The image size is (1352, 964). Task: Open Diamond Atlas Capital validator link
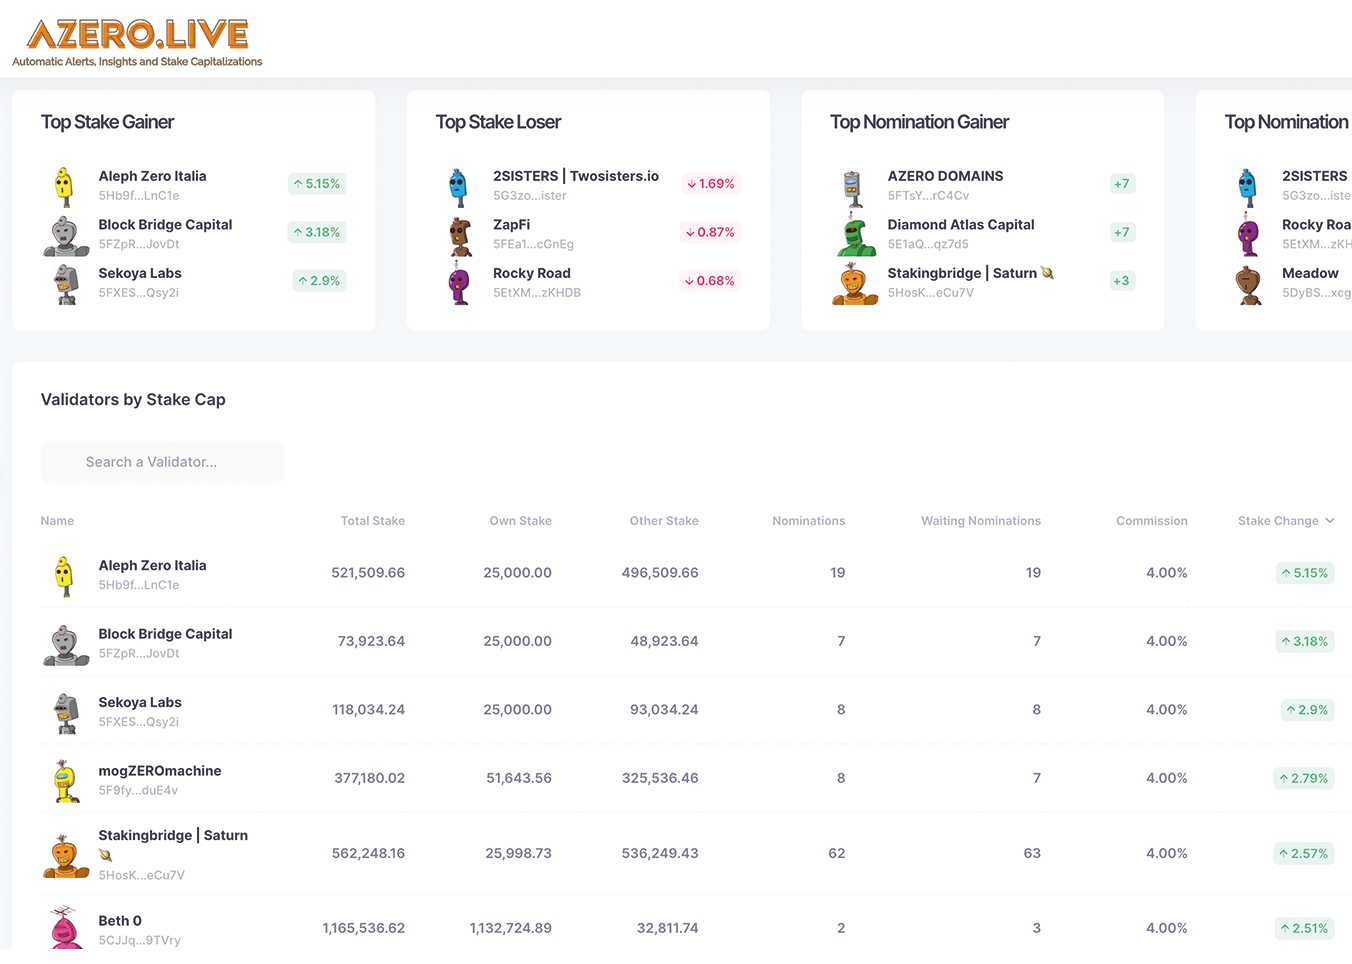click(x=961, y=225)
